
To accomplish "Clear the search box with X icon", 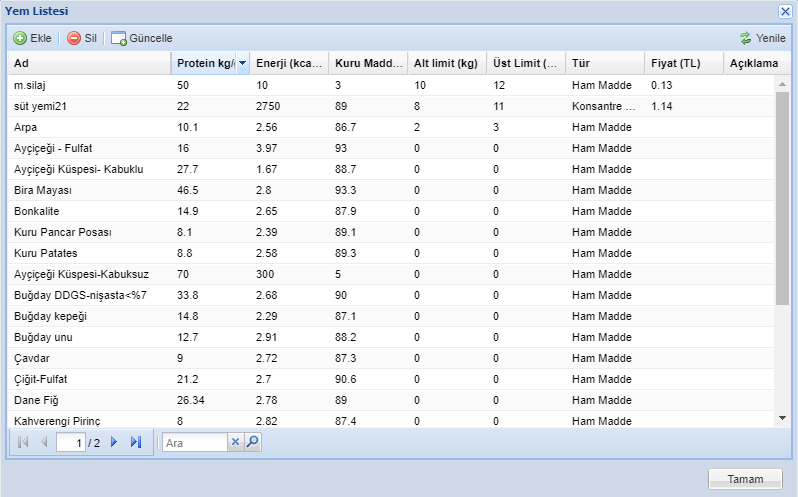I will click(x=236, y=442).
